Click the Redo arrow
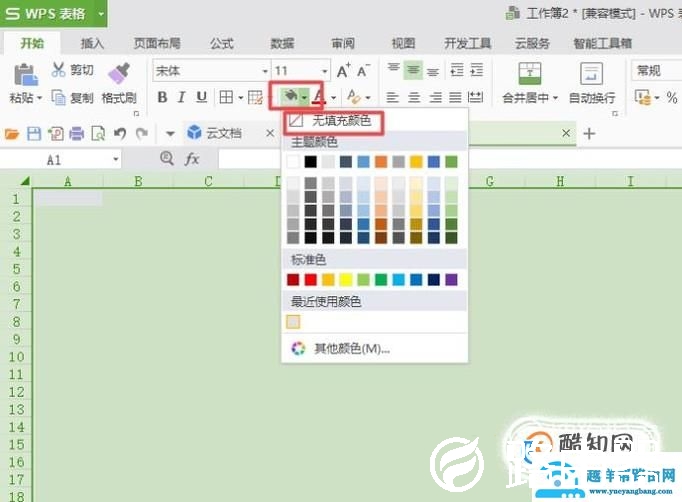 click(x=142, y=133)
